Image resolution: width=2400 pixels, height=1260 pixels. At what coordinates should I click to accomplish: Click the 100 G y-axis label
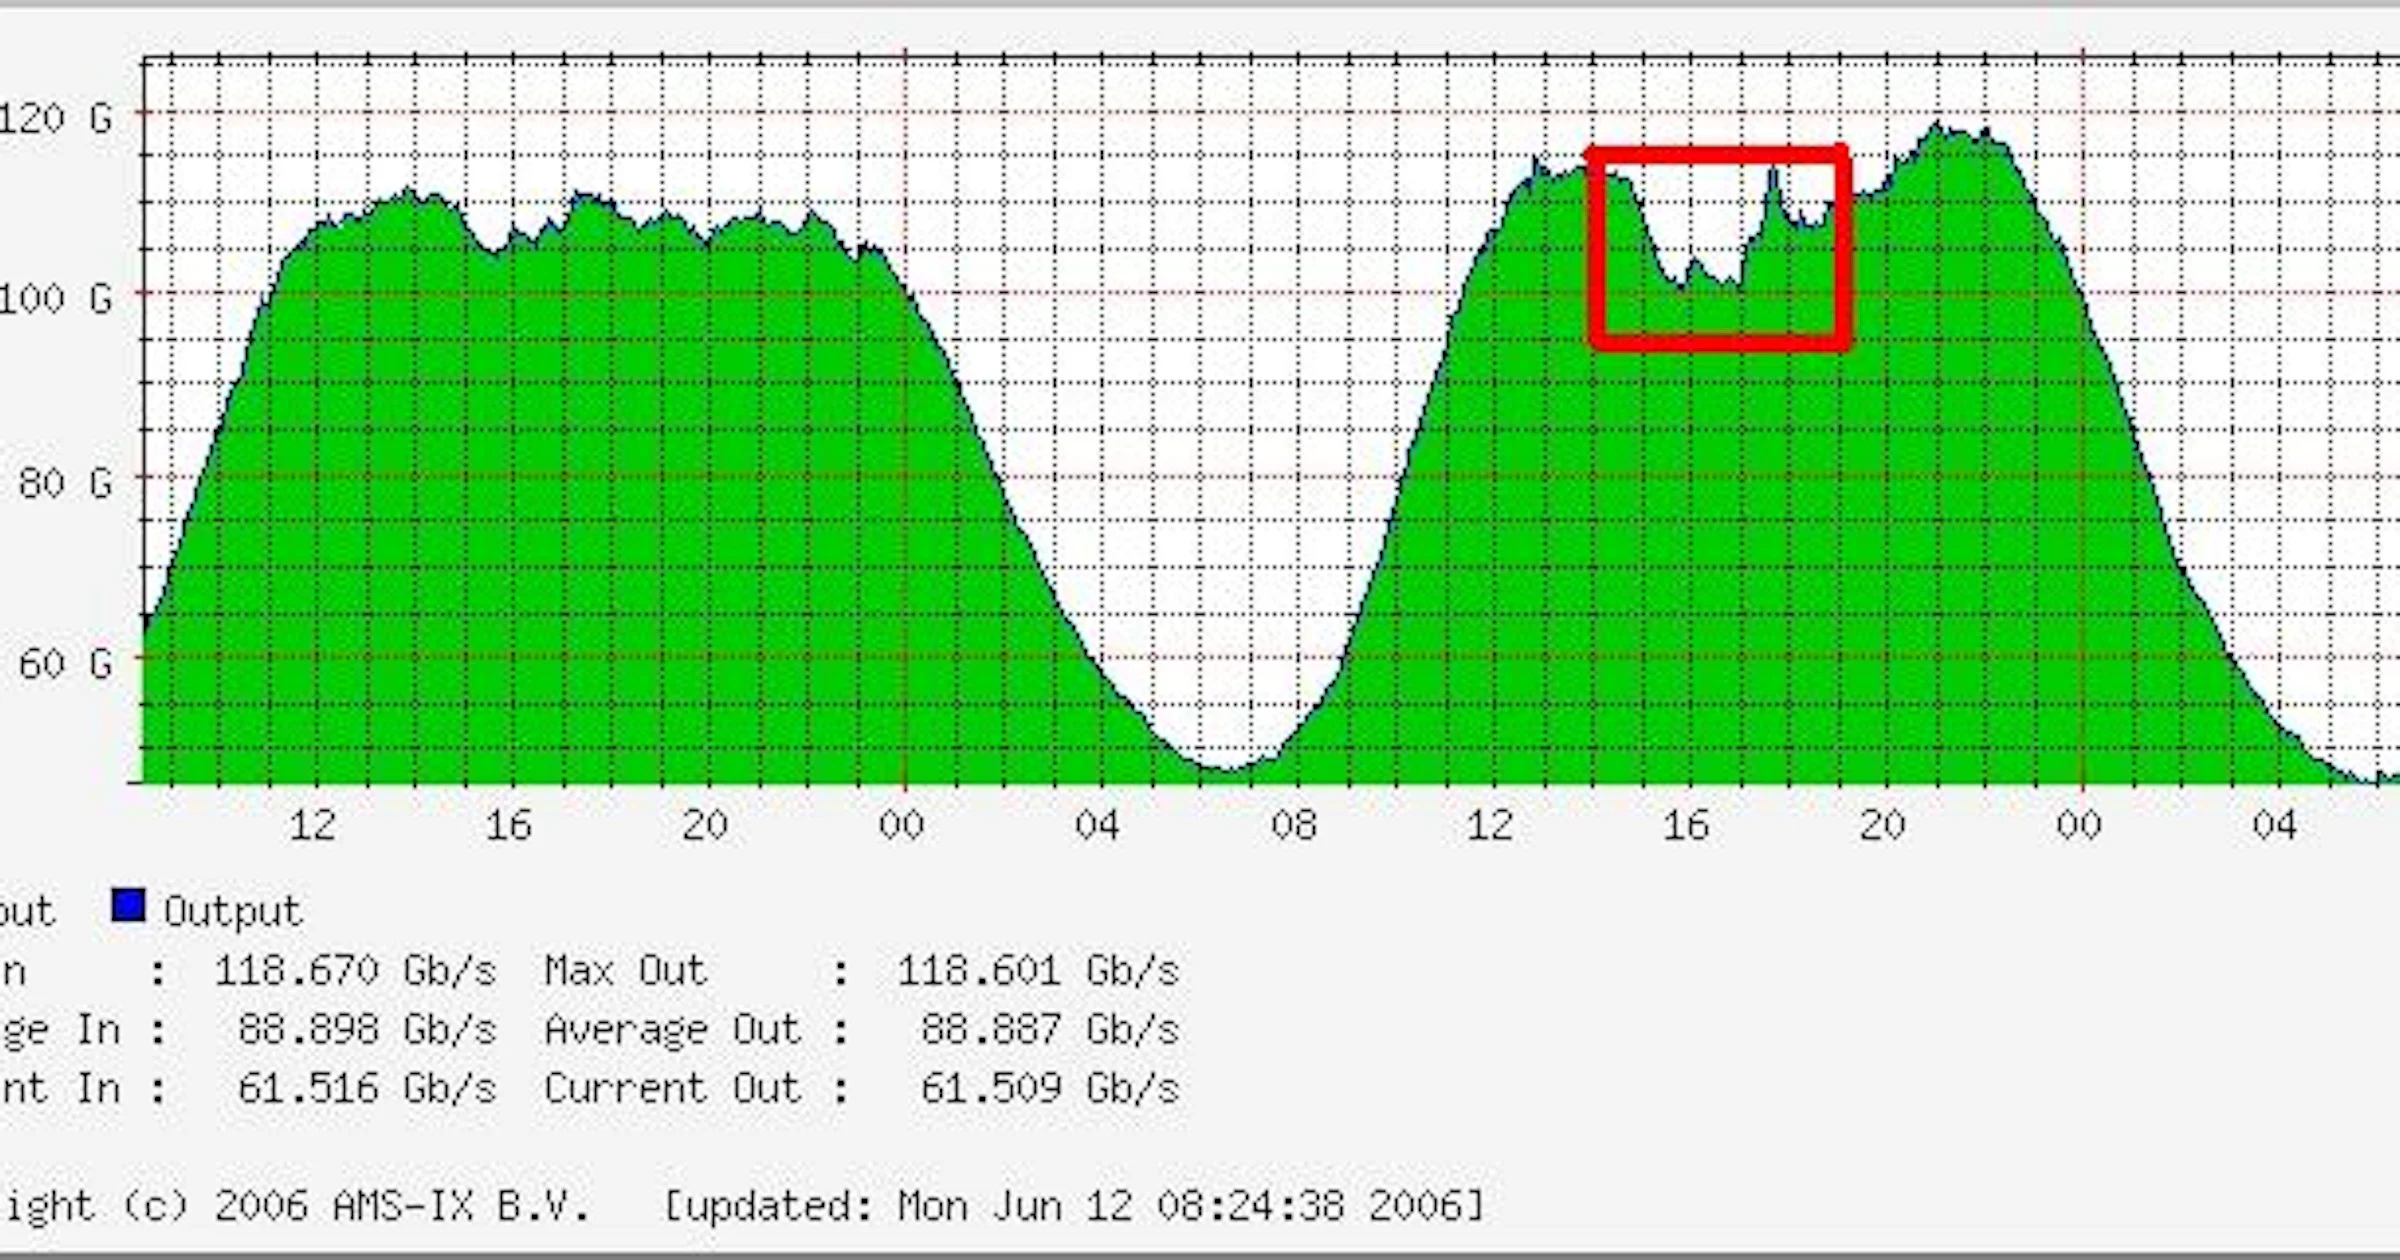[x=54, y=298]
